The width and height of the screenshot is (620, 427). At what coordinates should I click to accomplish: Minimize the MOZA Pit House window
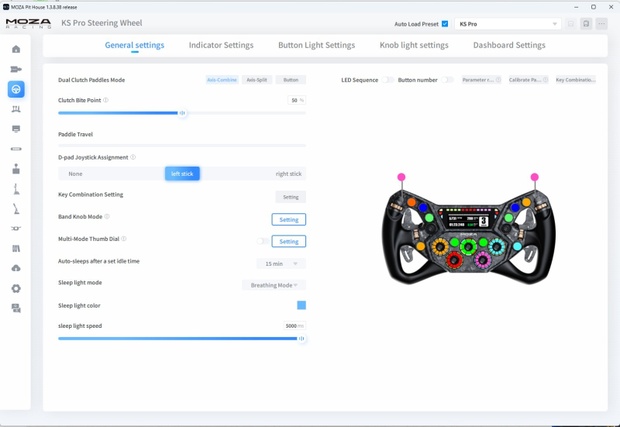coord(577,7)
